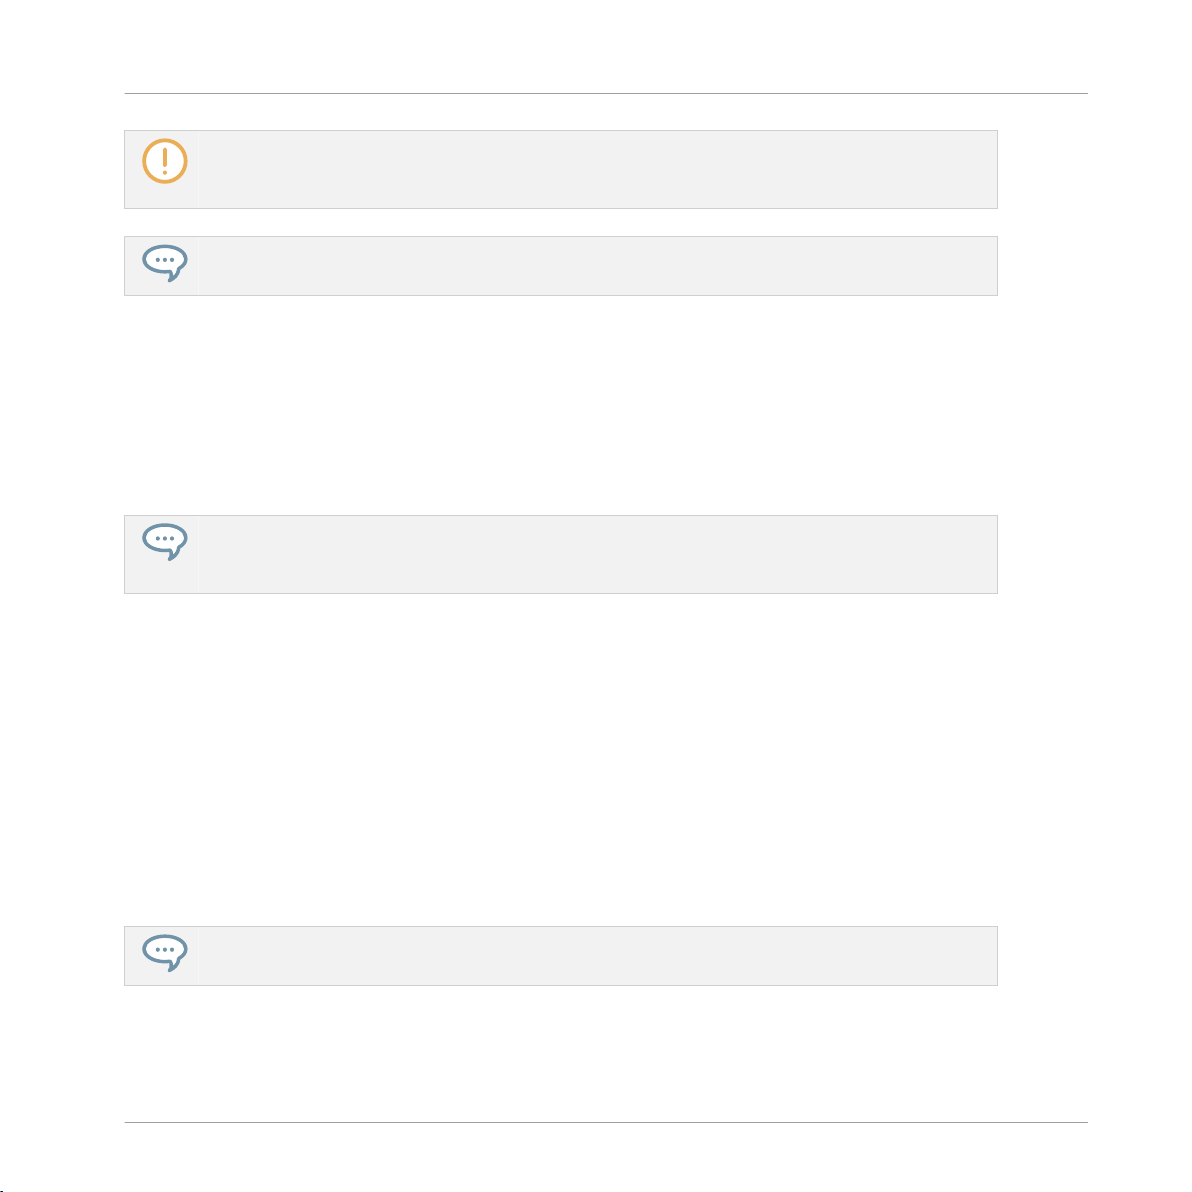This screenshot has height=1192, width=1192.
Task: Click inside the middle speech bubble note box
Action: pos(561,554)
